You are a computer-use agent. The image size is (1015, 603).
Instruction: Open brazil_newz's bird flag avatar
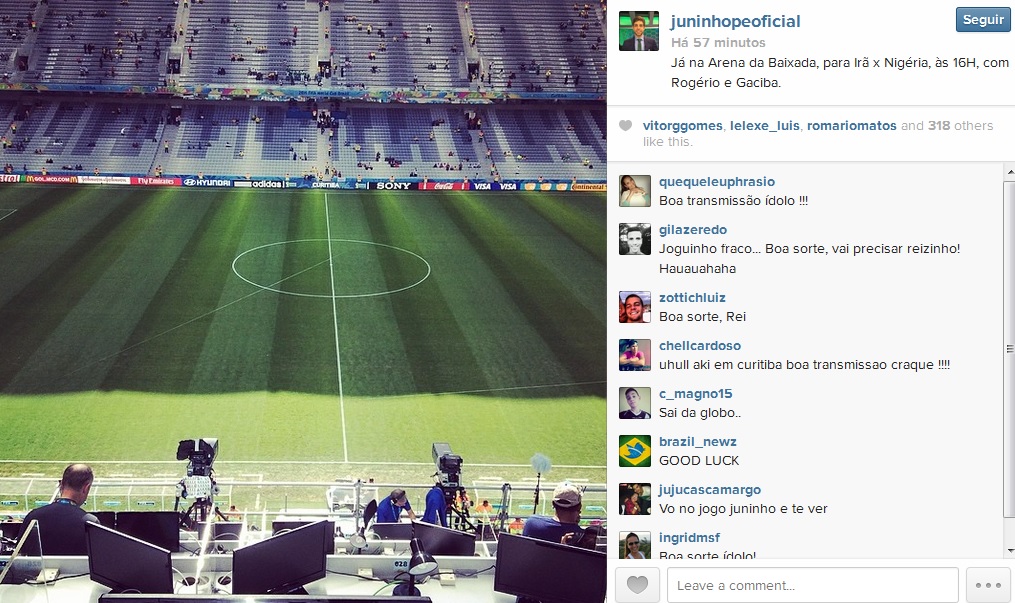click(x=635, y=451)
